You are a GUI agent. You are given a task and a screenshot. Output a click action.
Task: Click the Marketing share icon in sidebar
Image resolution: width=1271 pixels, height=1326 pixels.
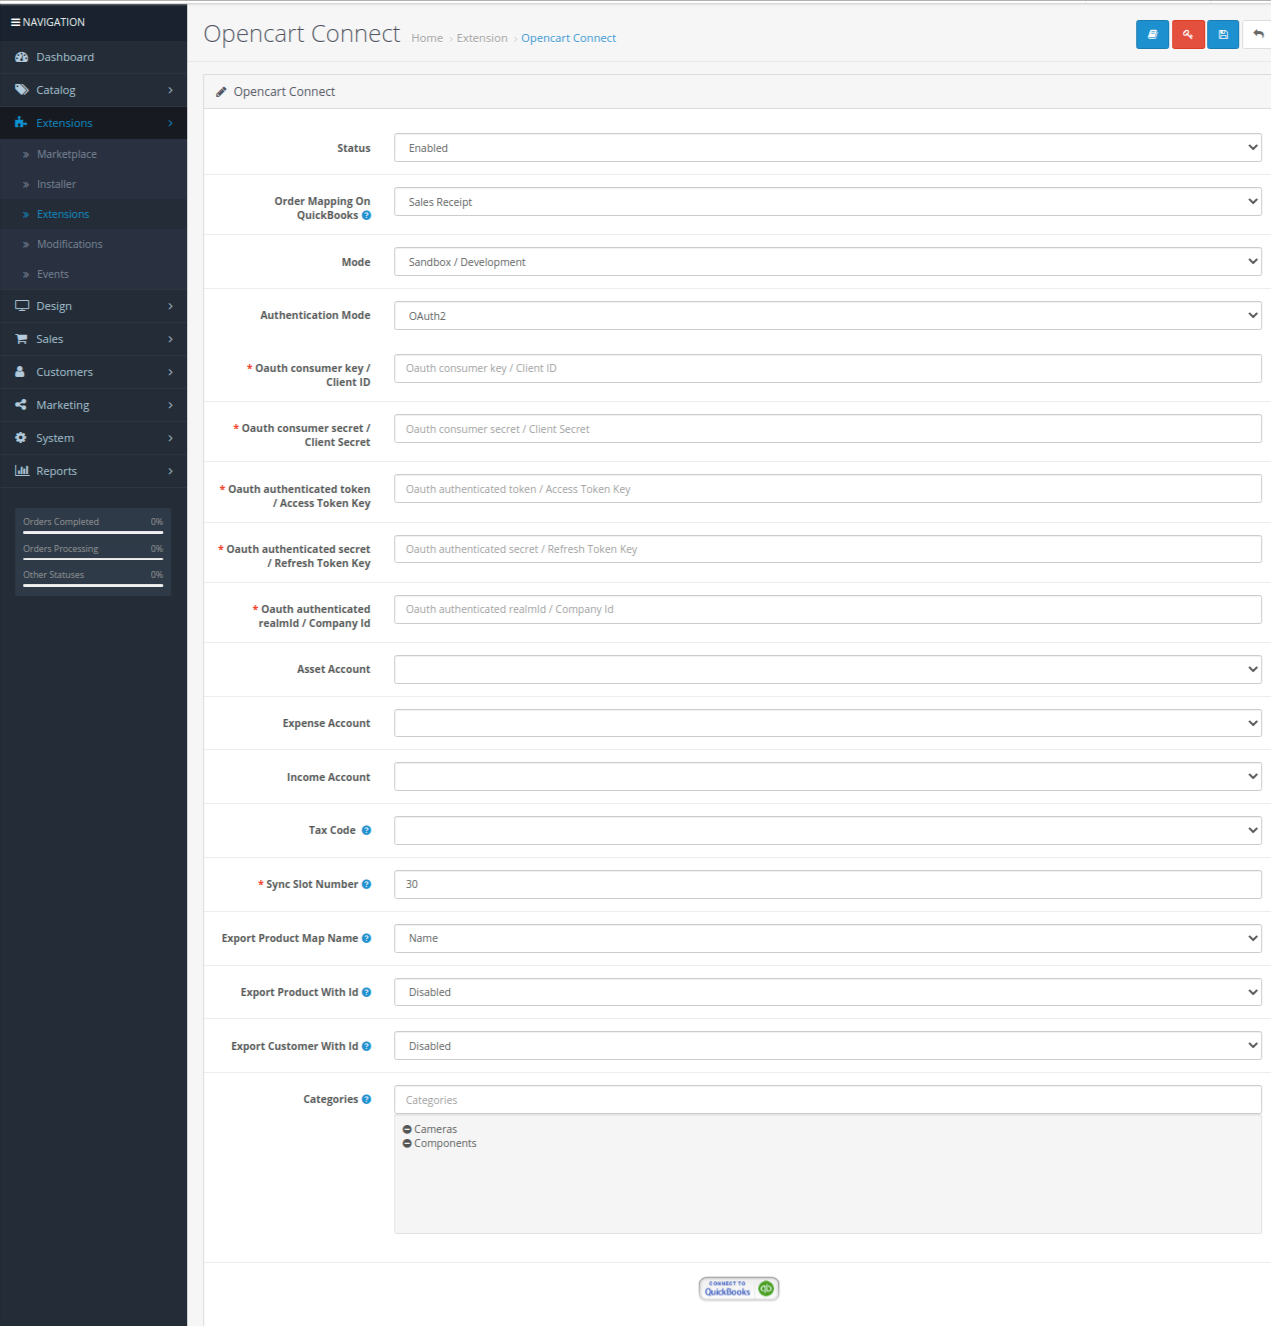coord(21,405)
